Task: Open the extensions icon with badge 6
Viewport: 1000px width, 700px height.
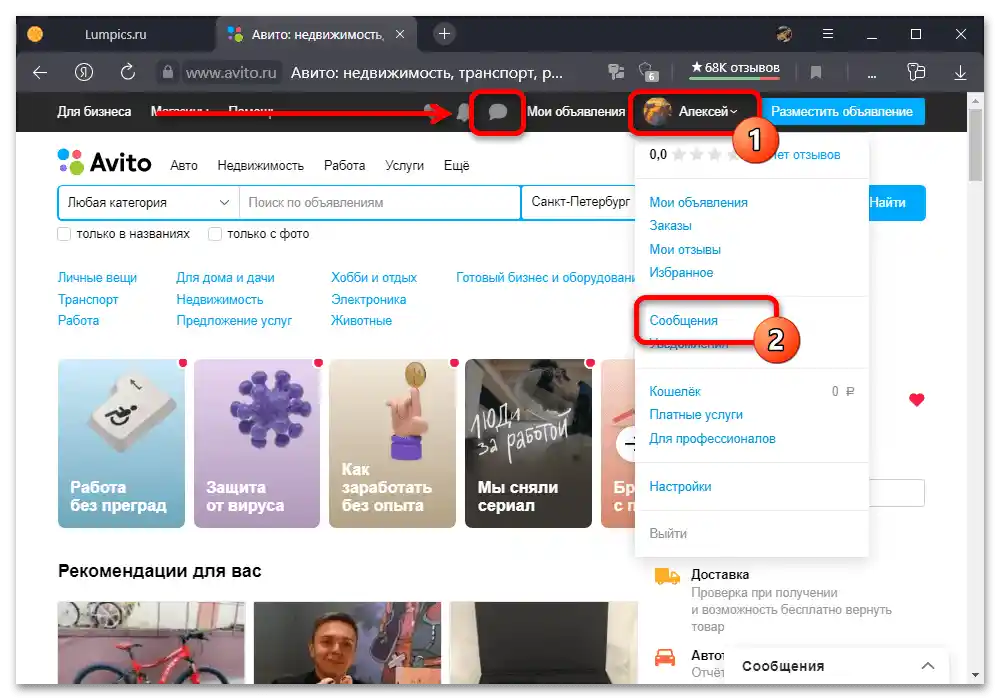Action: click(648, 72)
